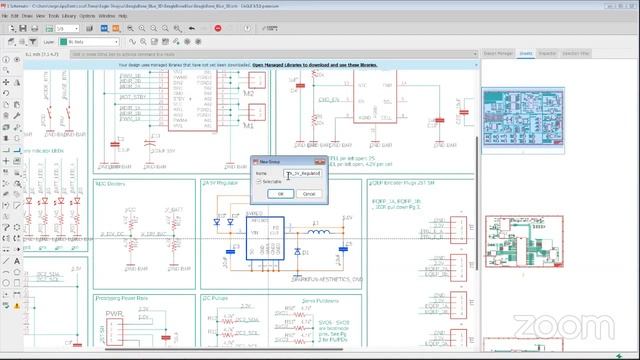Image resolution: width=640 pixels, height=360 pixels.
Task: Click OK in the New Group dialog
Action: pos(280,194)
